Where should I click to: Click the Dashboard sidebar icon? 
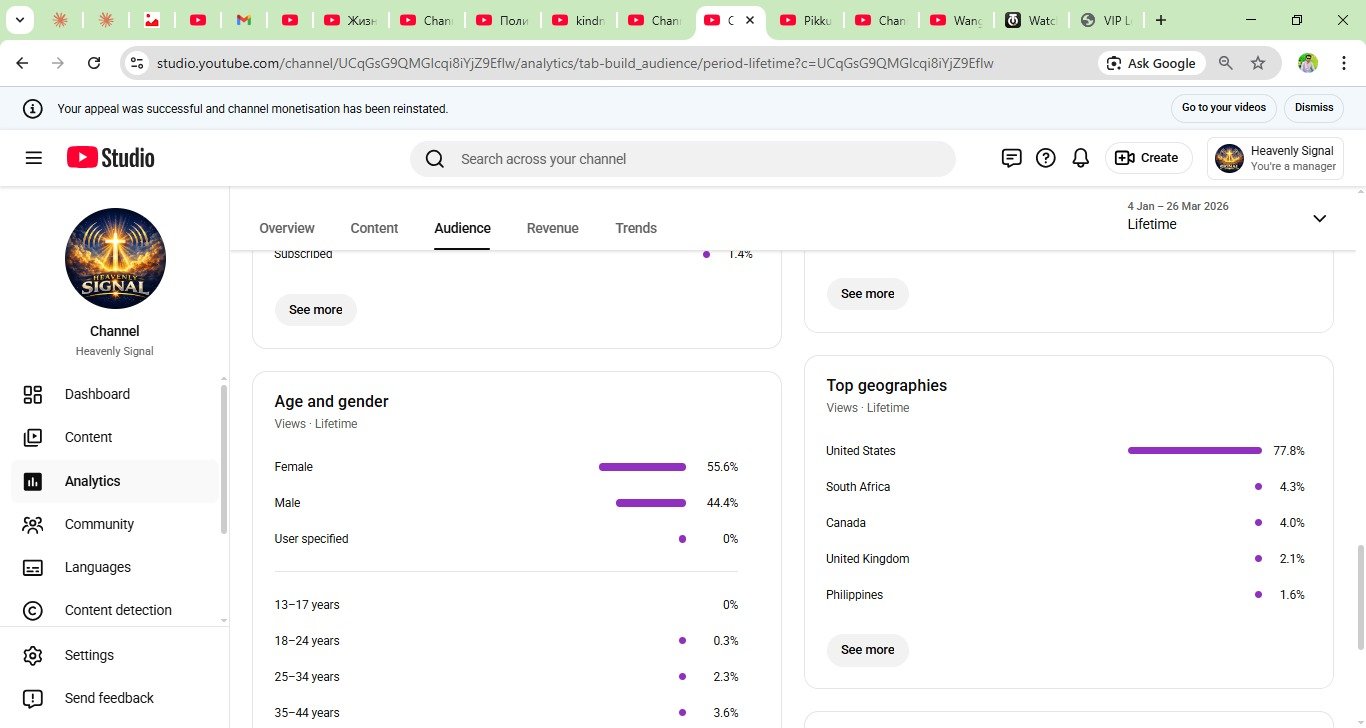[x=33, y=394]
